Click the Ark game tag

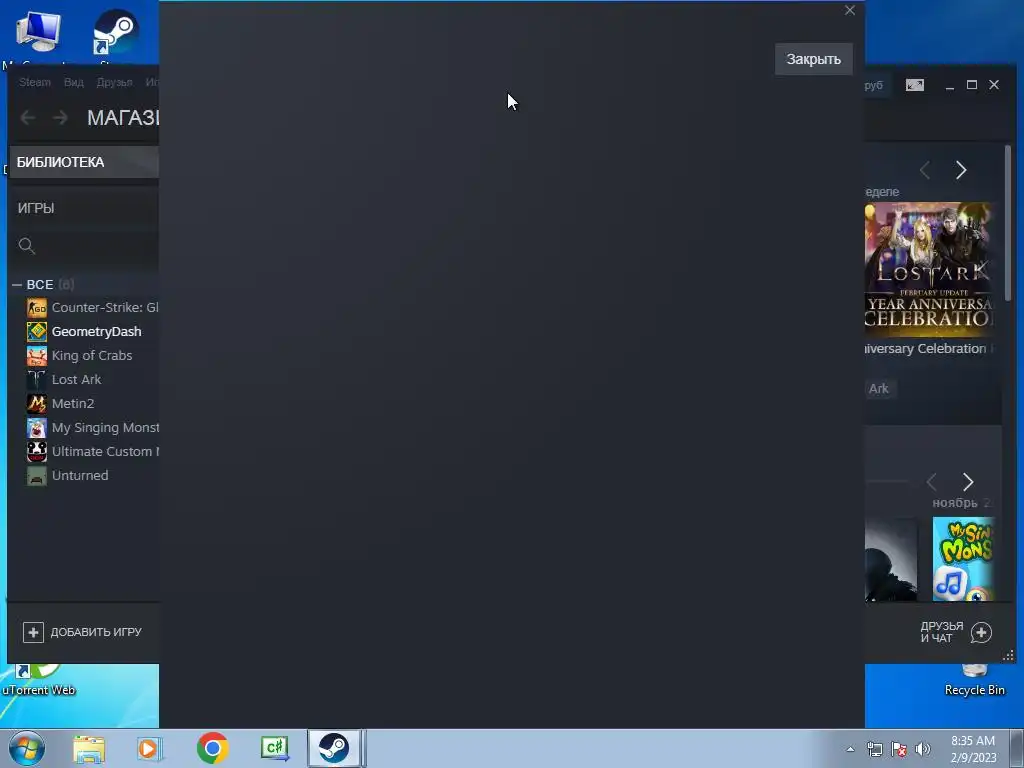[879, 389]
